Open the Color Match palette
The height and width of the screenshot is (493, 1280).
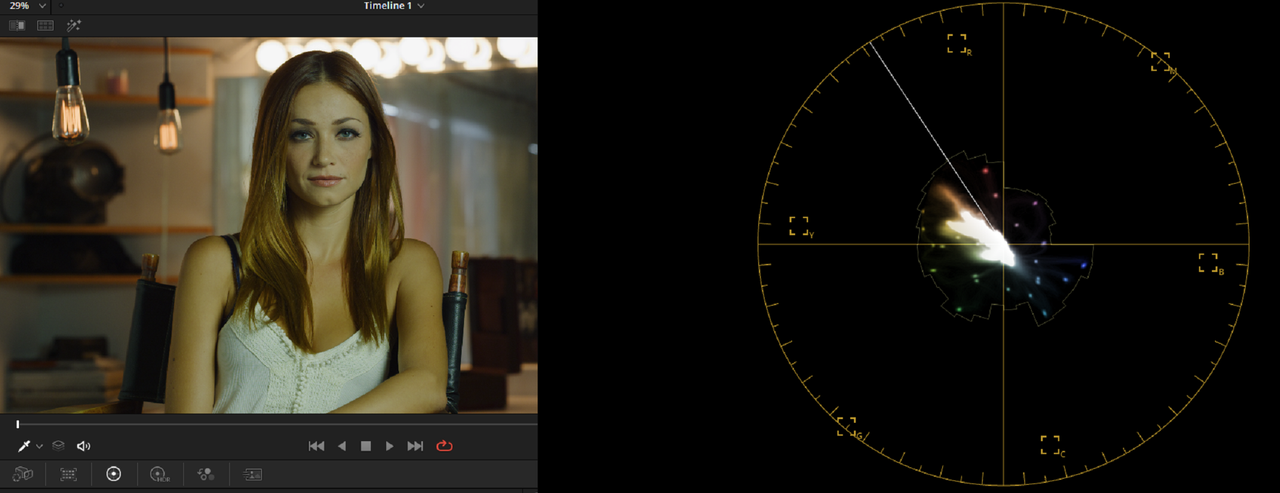(x=68, y=474)
